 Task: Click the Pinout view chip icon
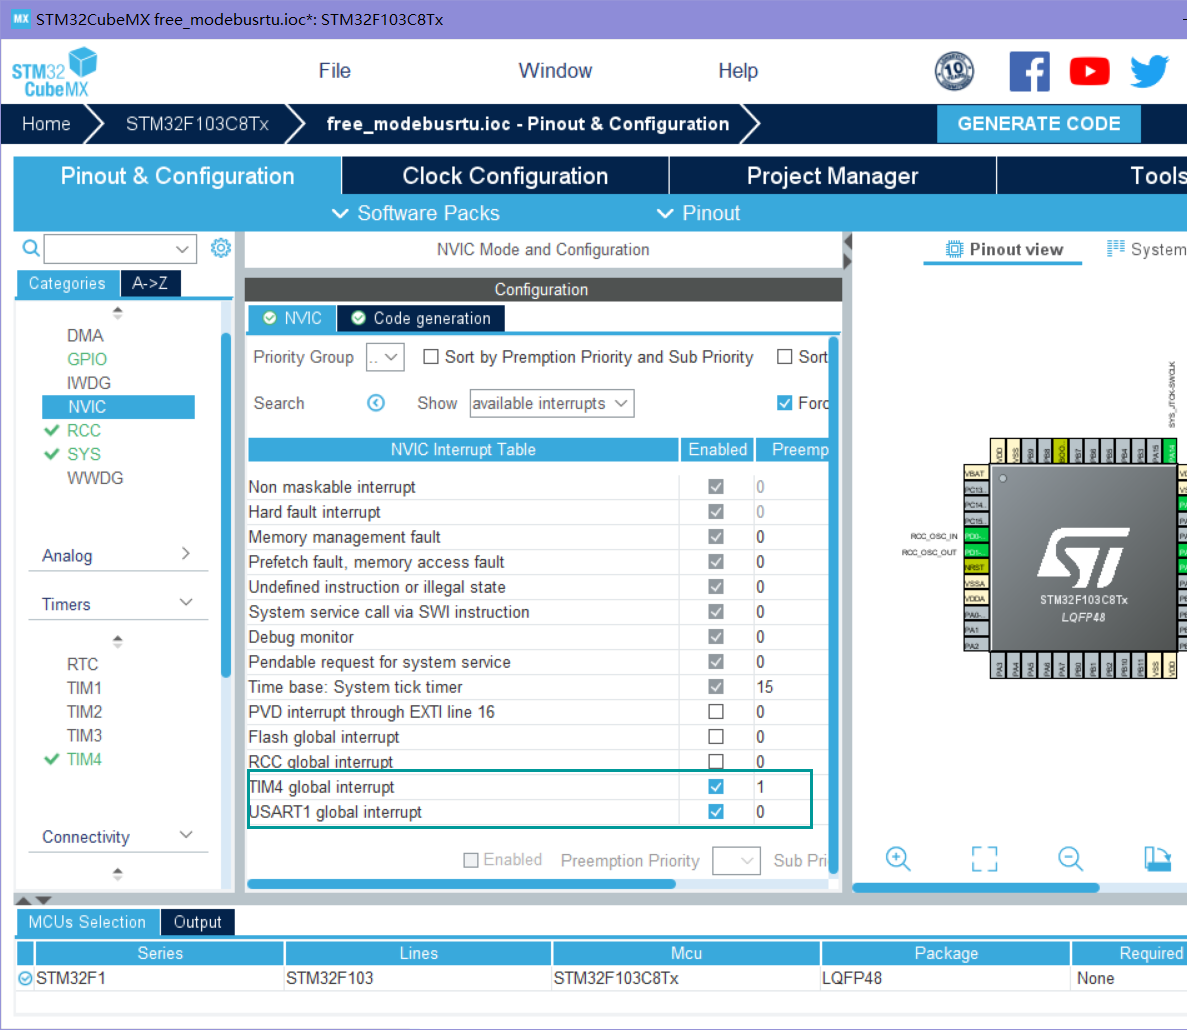[954, 249]
